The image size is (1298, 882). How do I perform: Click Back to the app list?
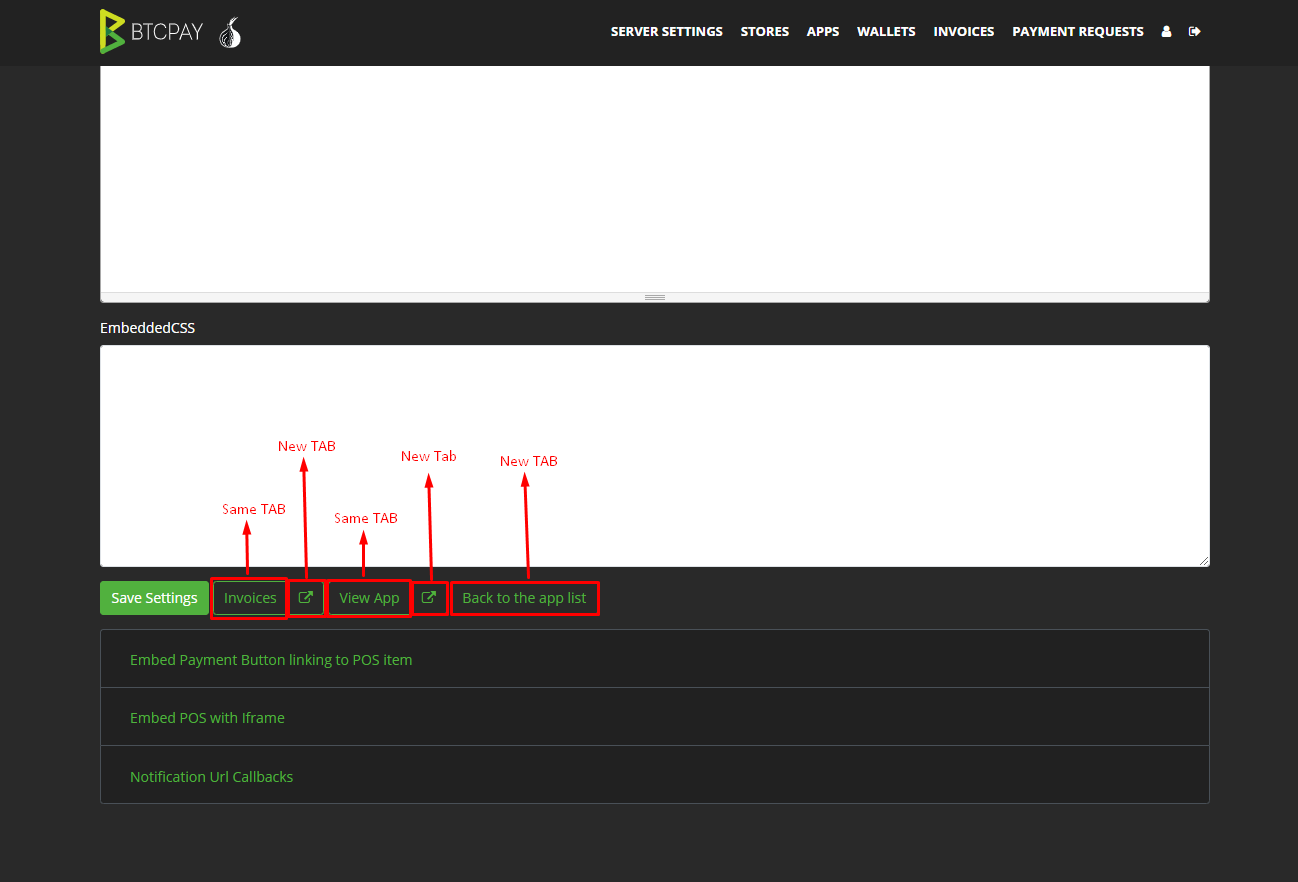(x=524, y=597)
